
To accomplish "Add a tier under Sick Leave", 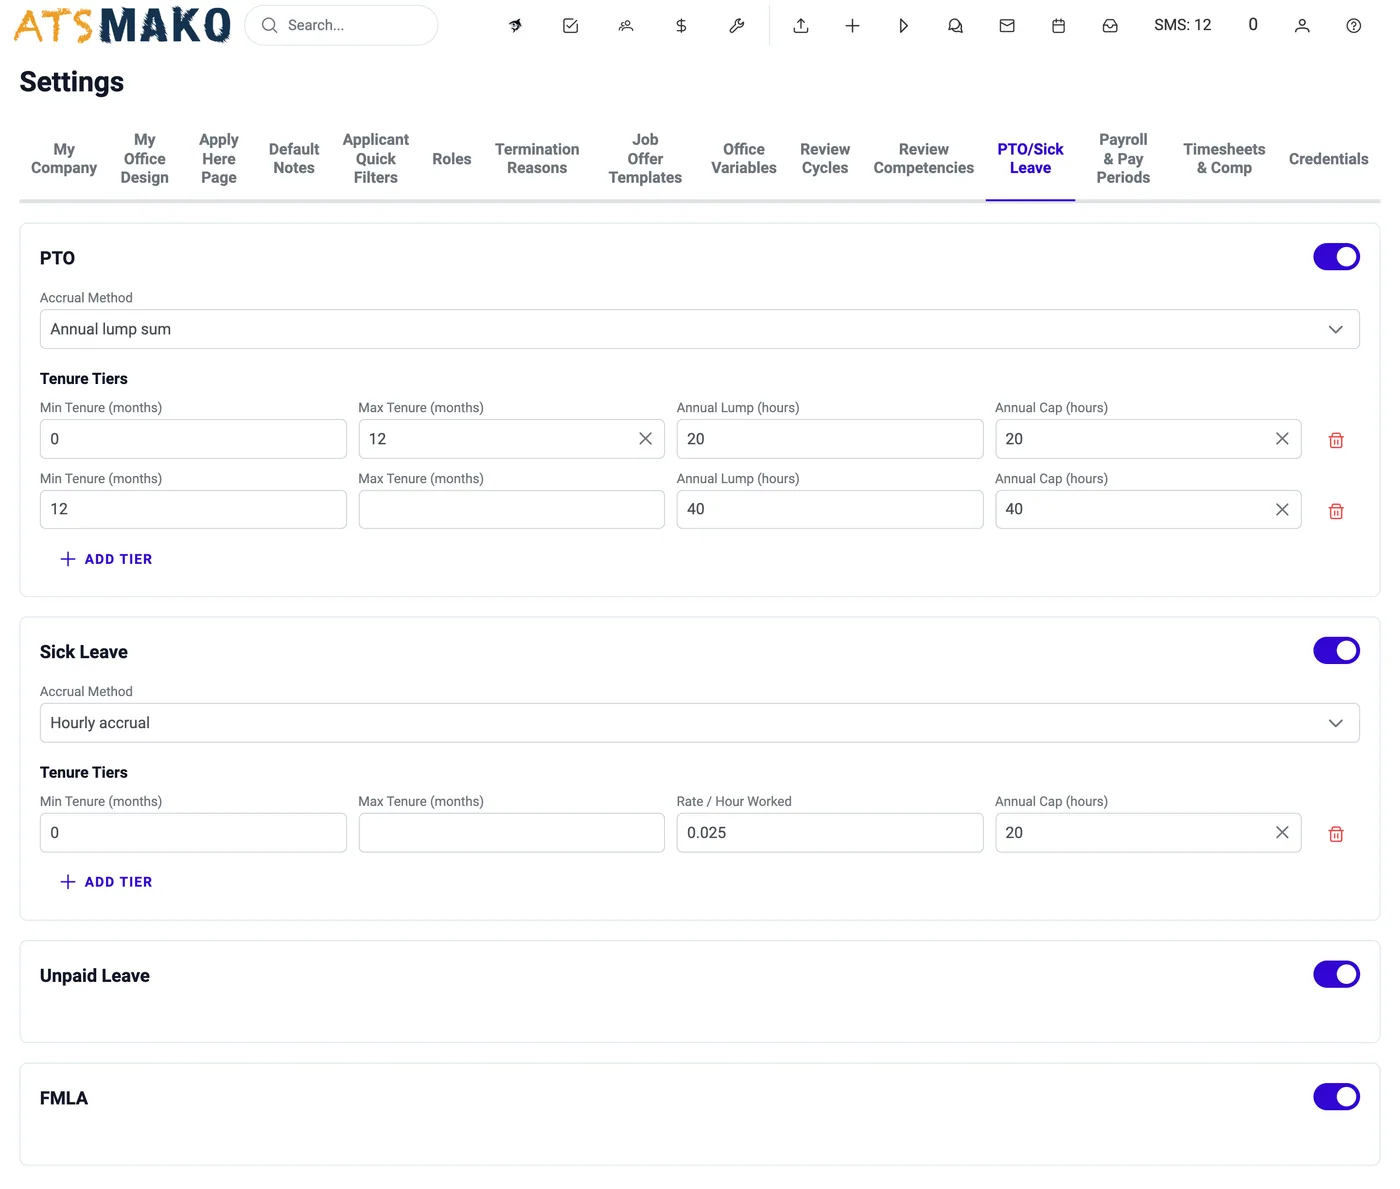I will [x=106, y=882].
